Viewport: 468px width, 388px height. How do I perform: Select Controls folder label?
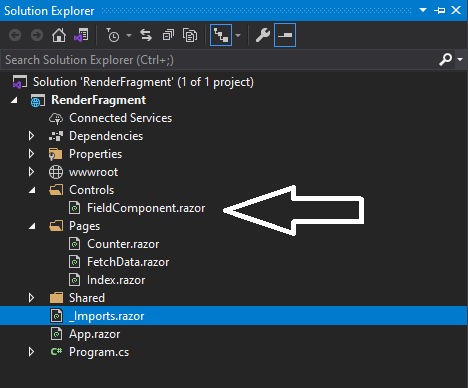pyautogui.click(x=91, y=190)
